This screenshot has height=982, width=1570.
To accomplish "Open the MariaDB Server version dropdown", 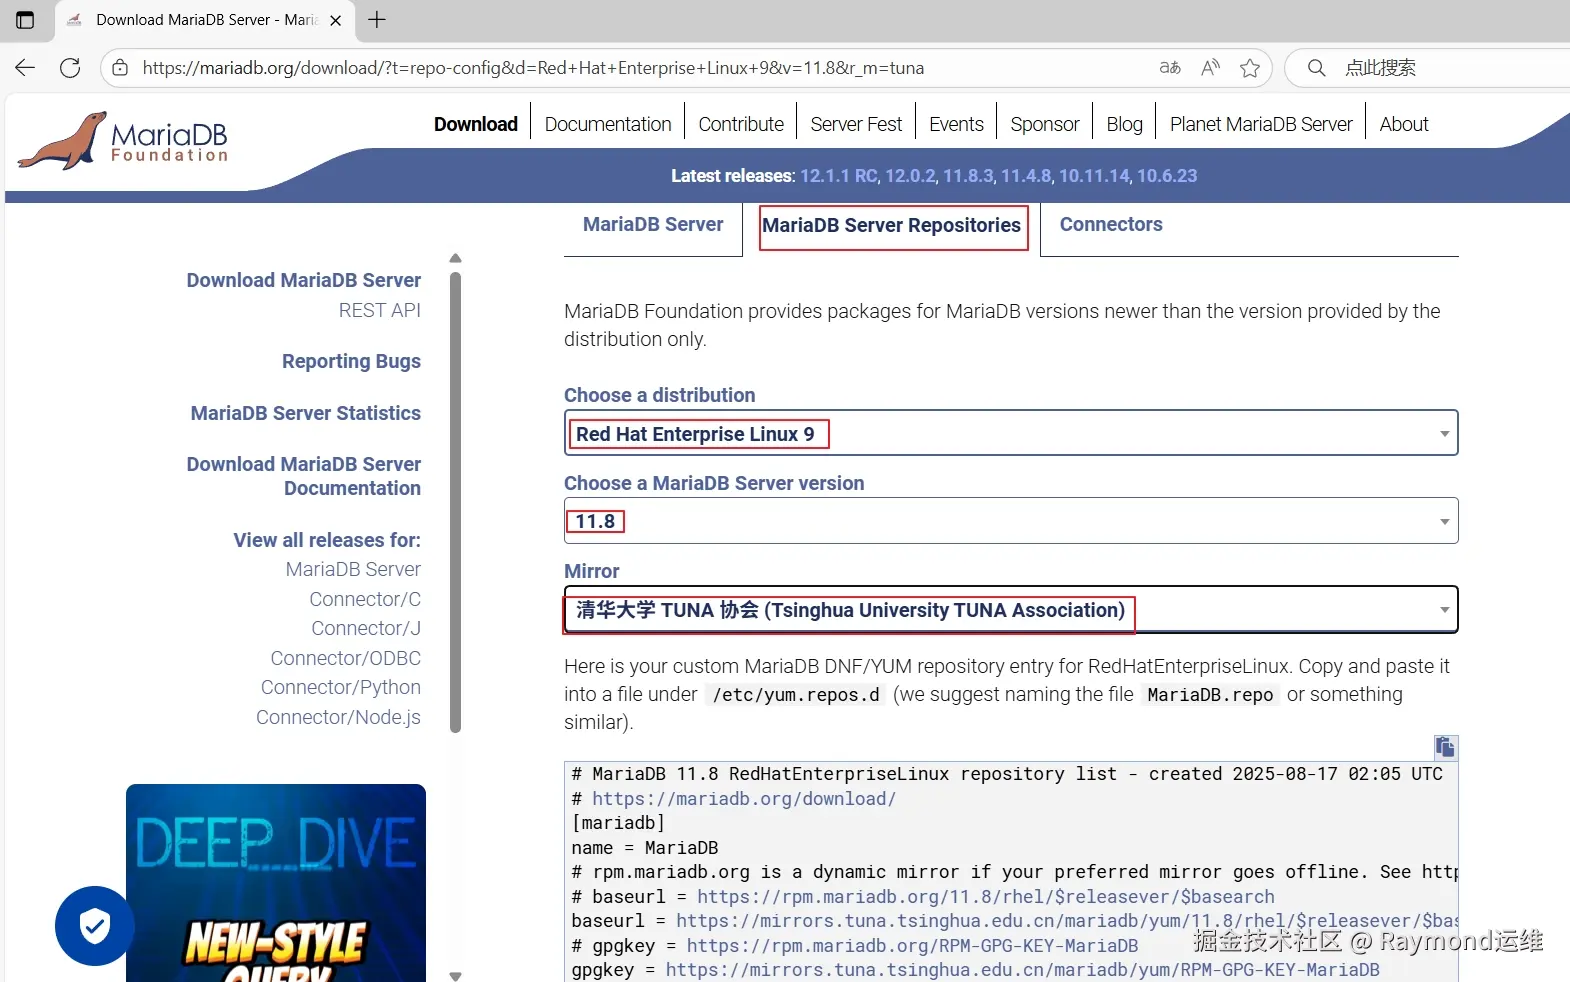I will 1011,521.
